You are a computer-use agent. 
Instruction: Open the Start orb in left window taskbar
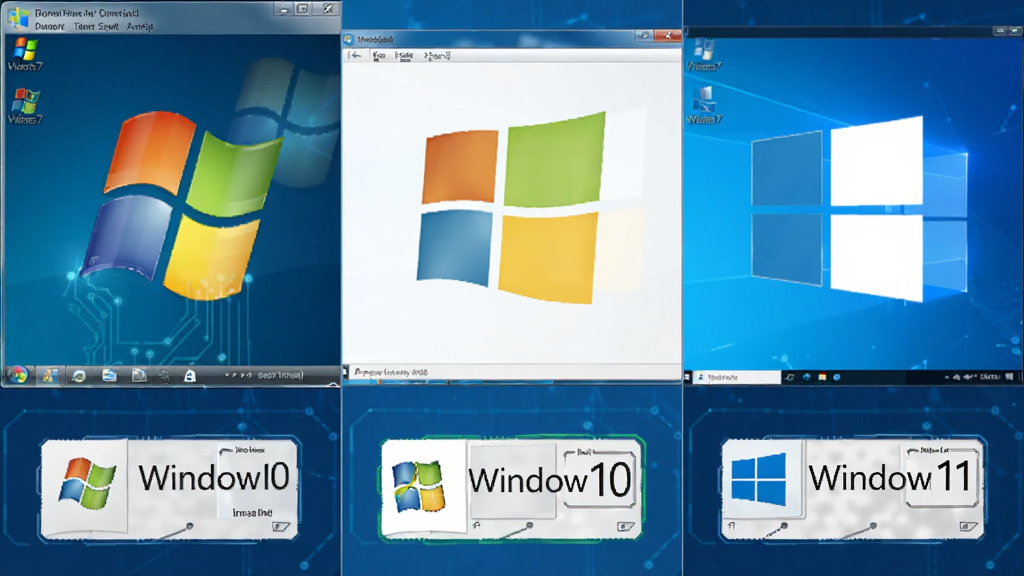[18, 375]
